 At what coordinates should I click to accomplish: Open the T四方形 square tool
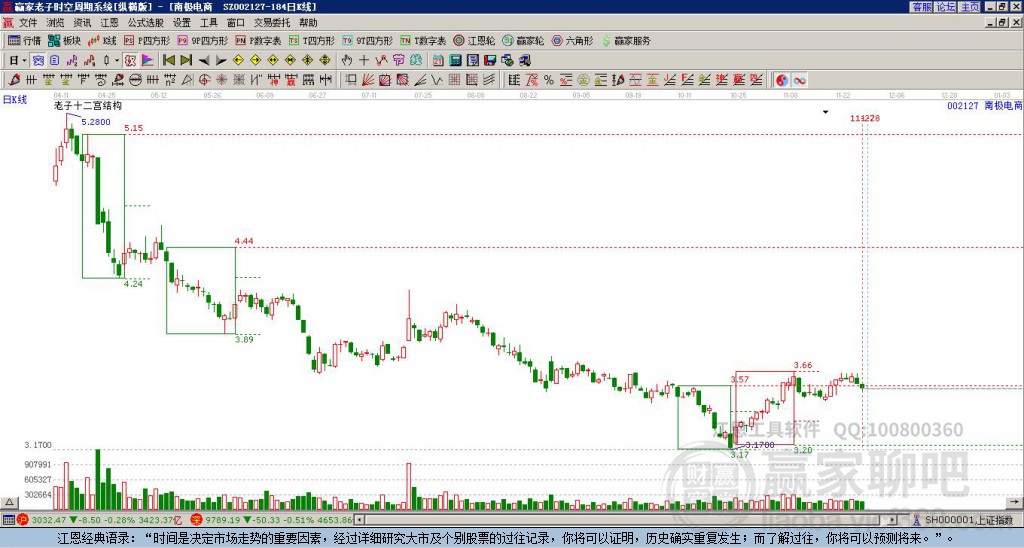coord(312,40)
